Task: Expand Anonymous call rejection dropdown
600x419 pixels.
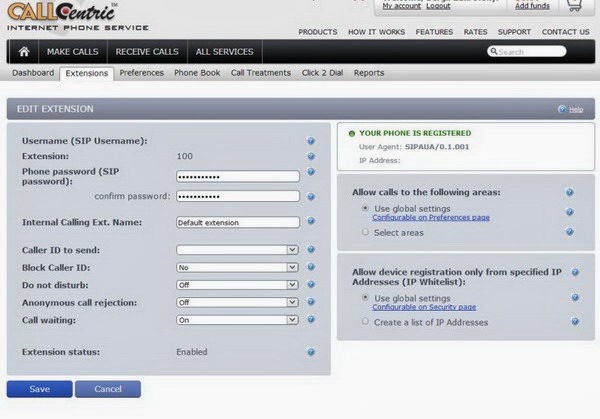Action: (x=237, y=302)
